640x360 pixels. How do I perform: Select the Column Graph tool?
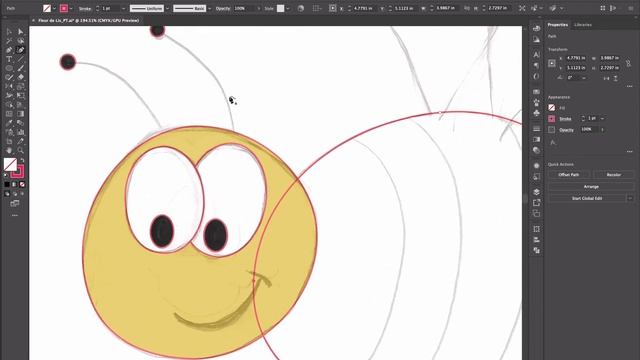tap(20, 132)
